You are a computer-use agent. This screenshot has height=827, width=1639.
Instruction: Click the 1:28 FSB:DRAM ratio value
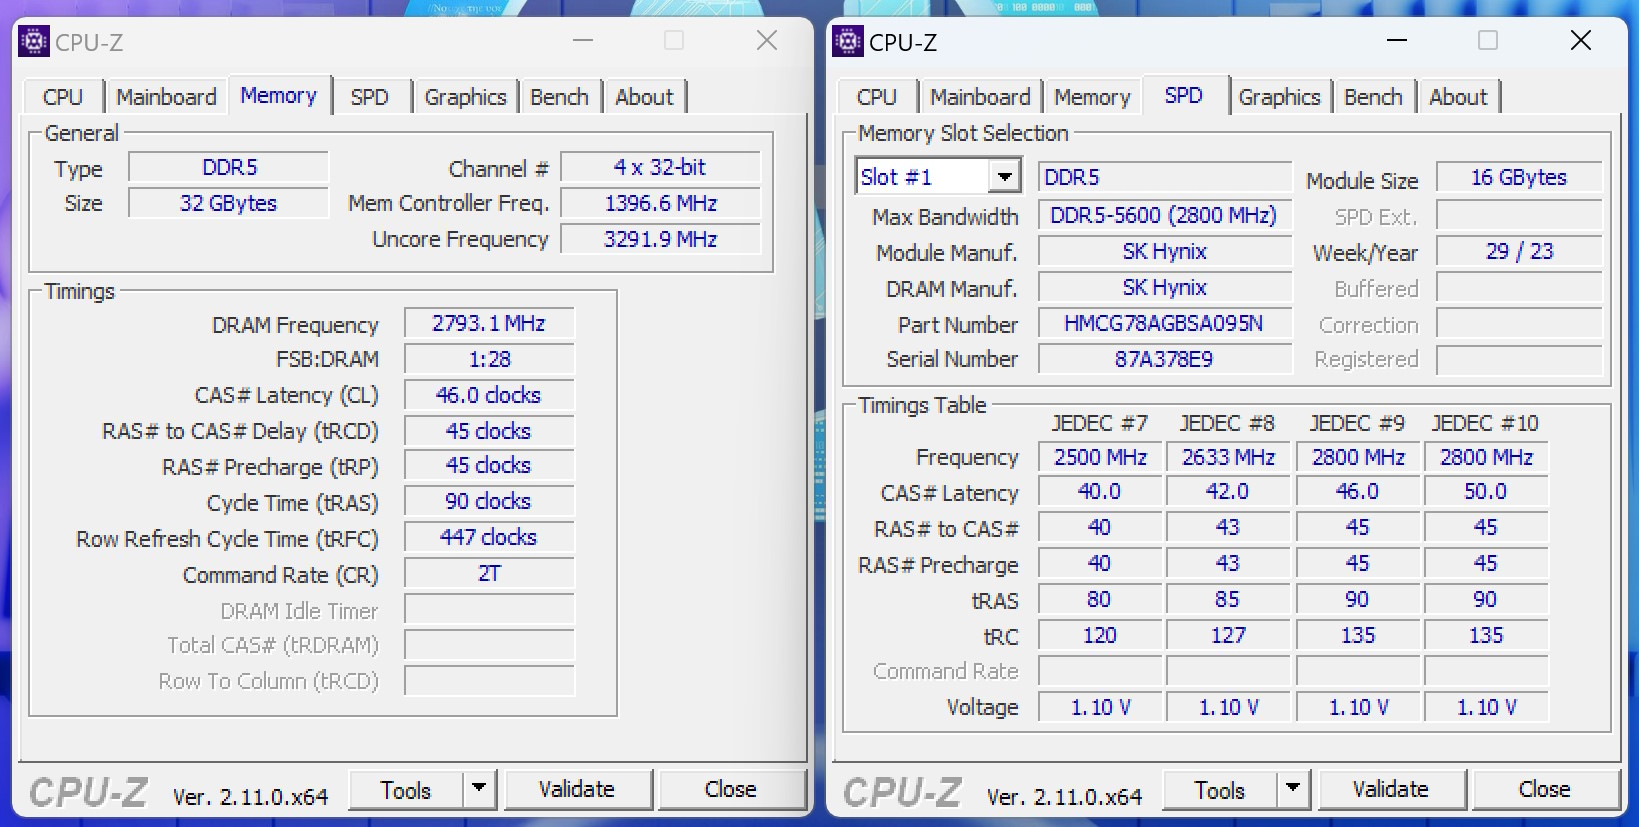[489, 359]
